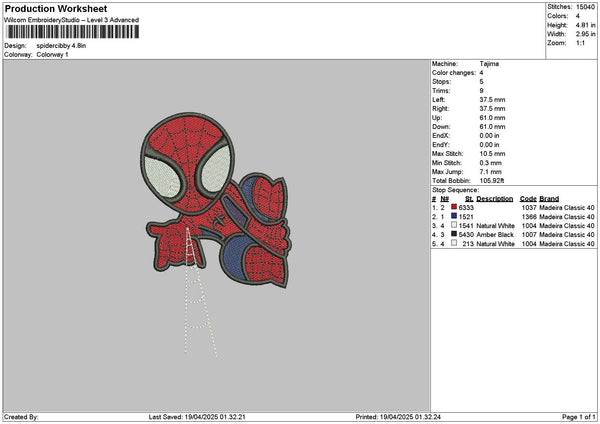Click the Stitches count 15040
600x424 pixels.
click(585, 6)
